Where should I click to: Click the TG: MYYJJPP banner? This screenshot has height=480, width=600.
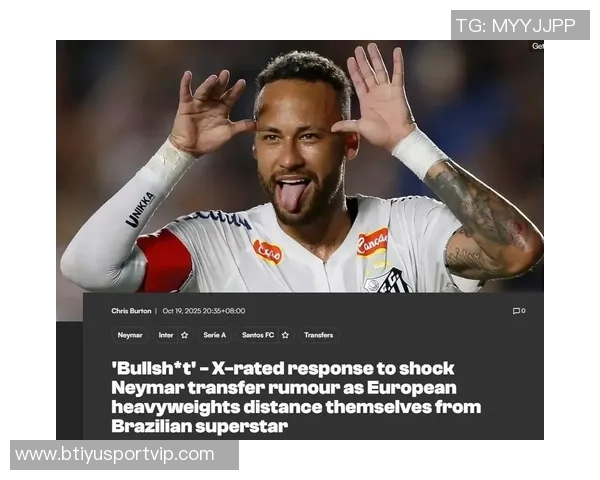(520, 25)
